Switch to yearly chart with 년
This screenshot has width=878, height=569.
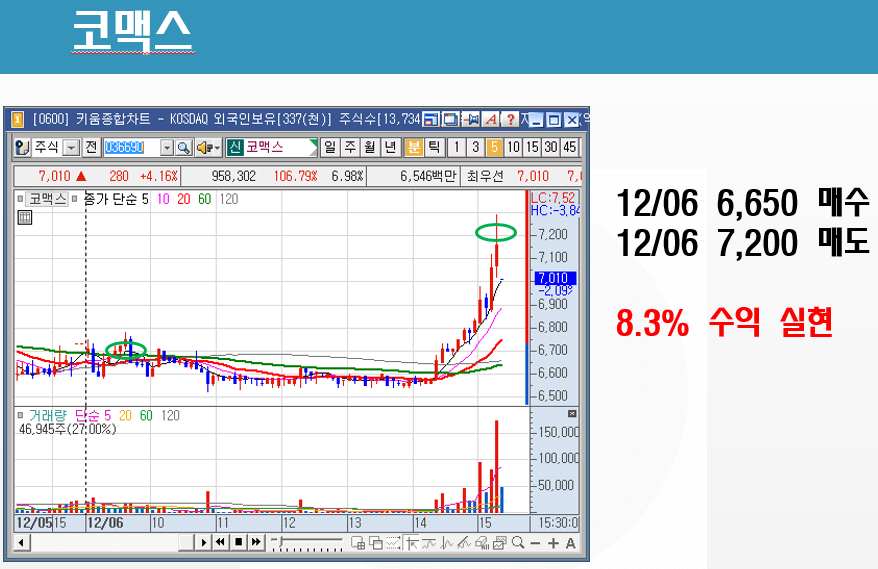pos(390,148)
